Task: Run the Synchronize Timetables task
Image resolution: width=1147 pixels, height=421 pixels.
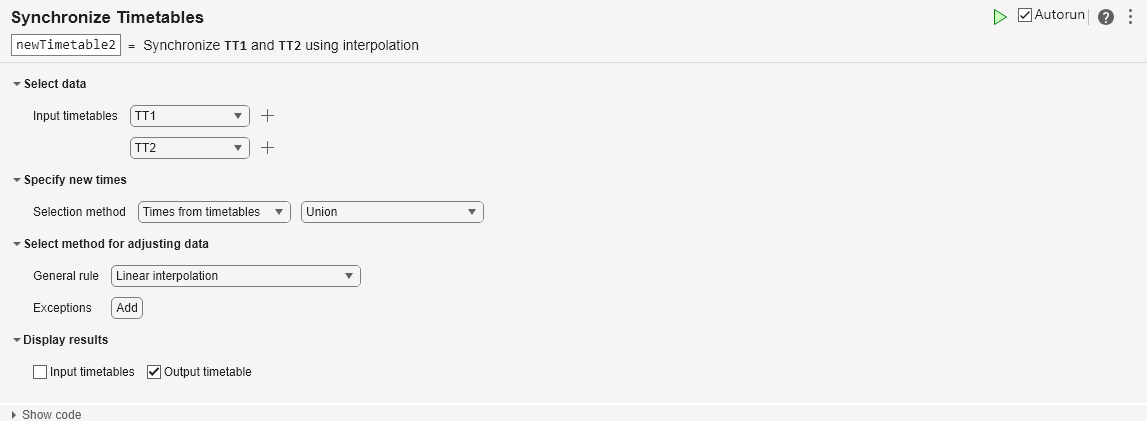Action: [1000, 17]
